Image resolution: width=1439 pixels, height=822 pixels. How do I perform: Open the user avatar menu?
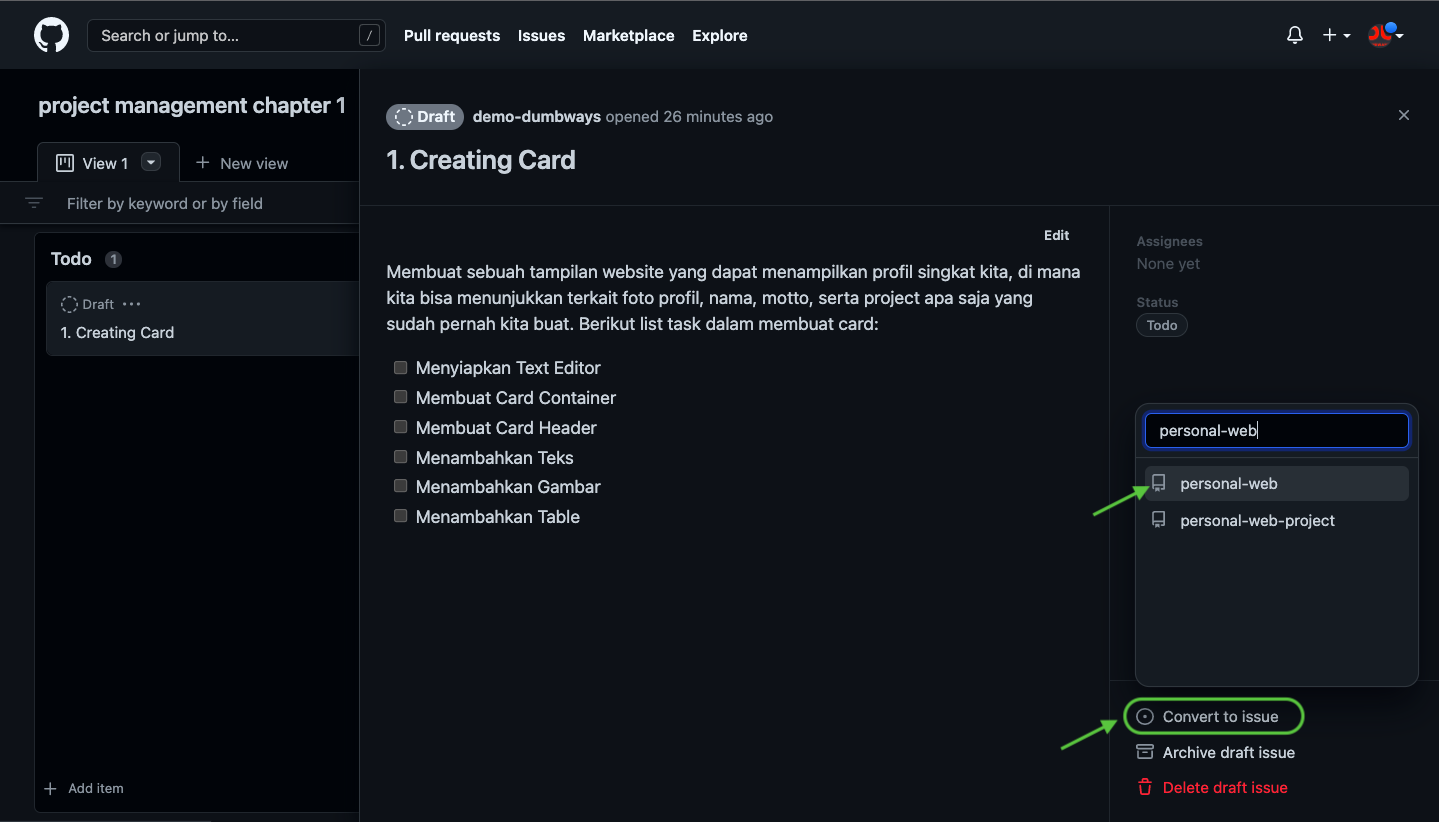1386,36
